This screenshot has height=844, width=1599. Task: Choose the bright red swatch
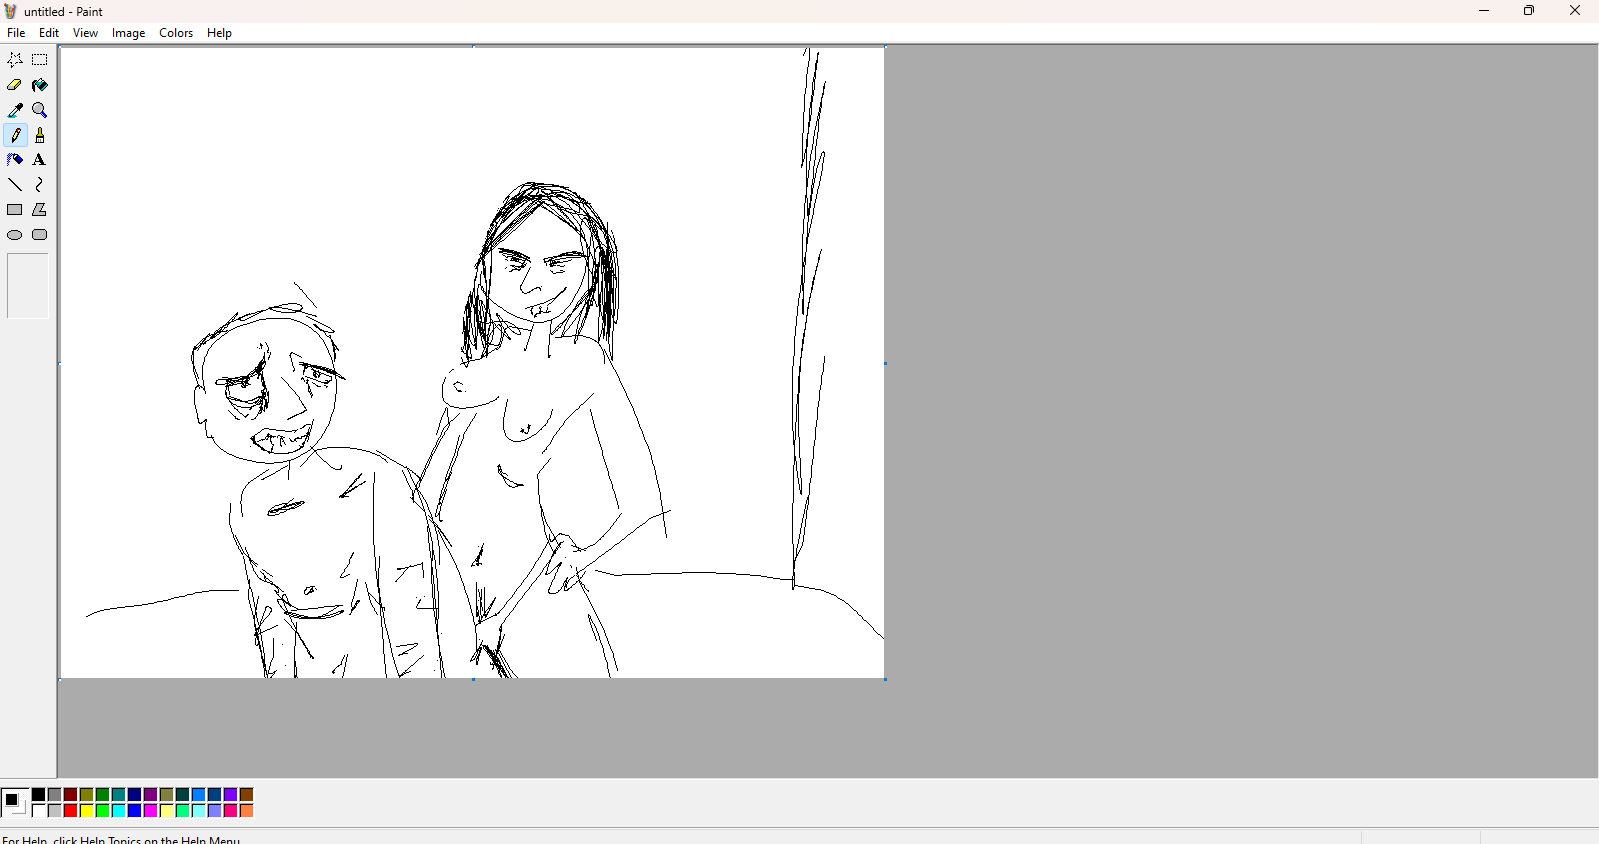[71, 811]
